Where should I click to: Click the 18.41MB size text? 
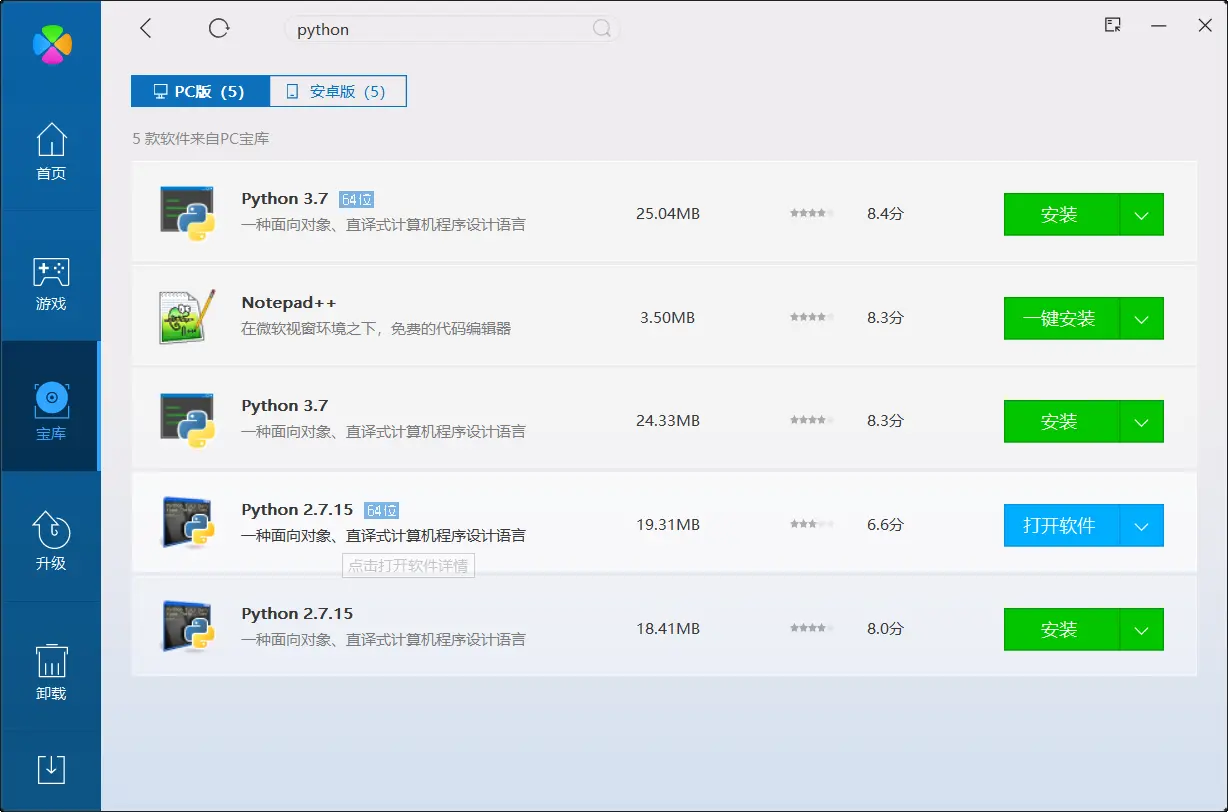coord(668,628)
